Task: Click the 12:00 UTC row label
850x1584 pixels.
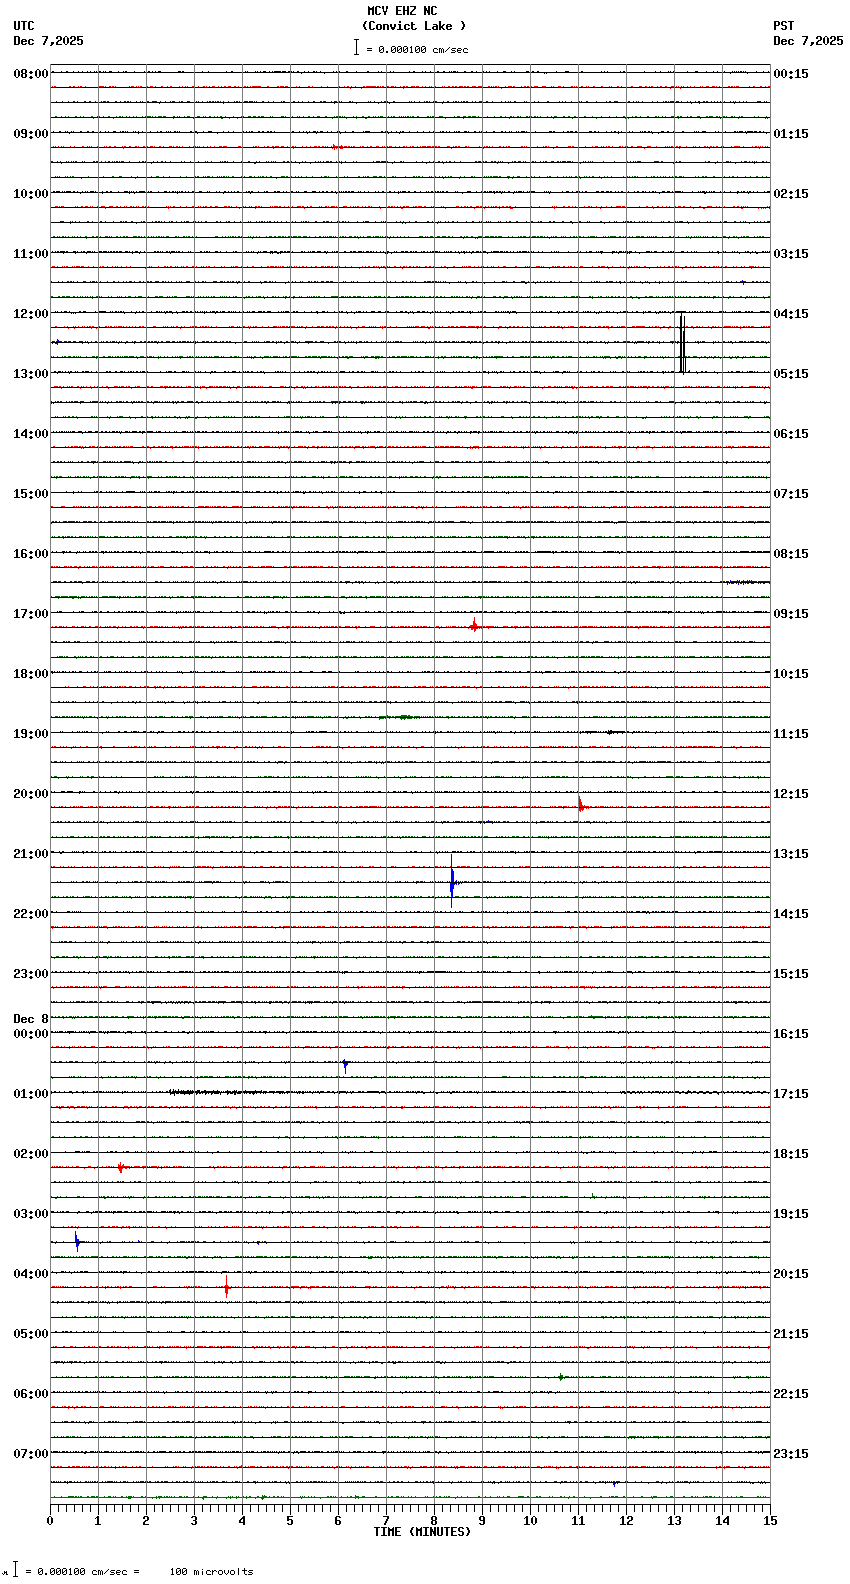Action: point(30,314)
